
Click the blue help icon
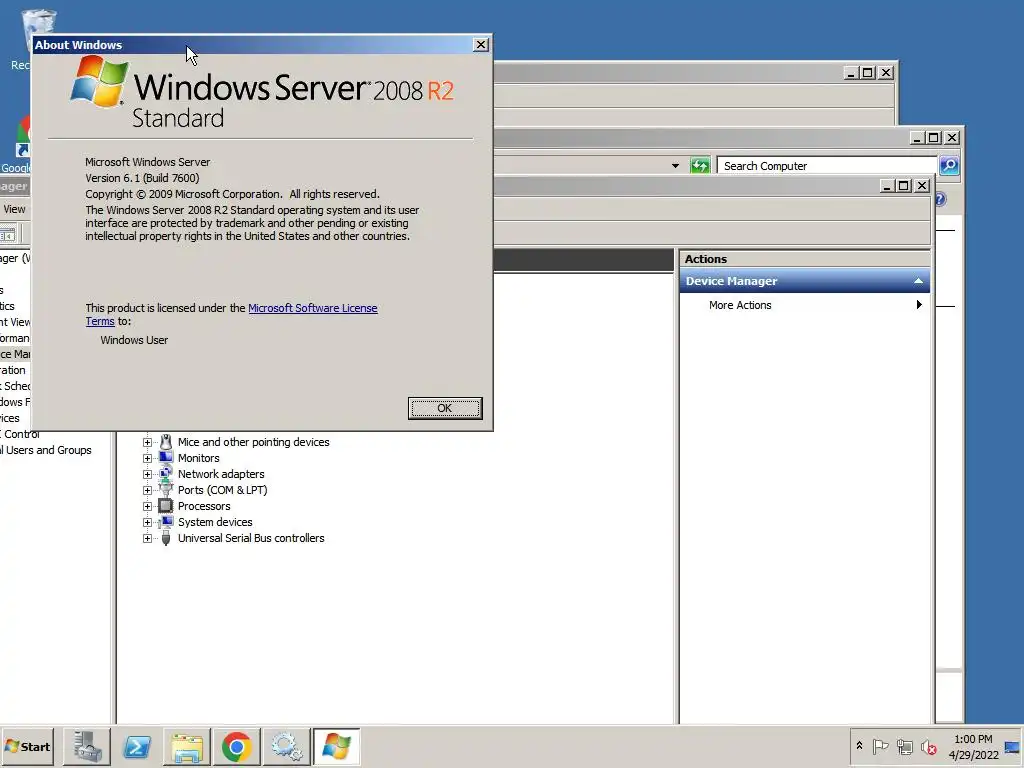[941, 199]
